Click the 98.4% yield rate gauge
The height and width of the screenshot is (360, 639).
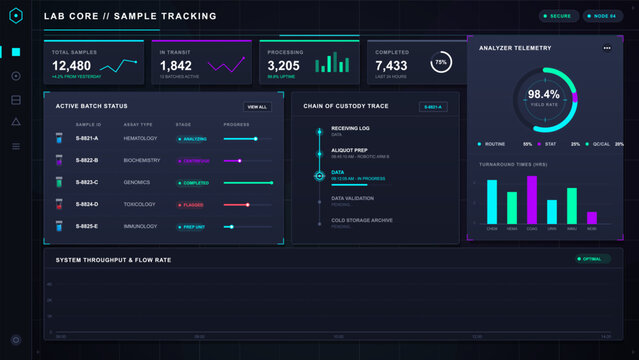(x=545, y=100)
